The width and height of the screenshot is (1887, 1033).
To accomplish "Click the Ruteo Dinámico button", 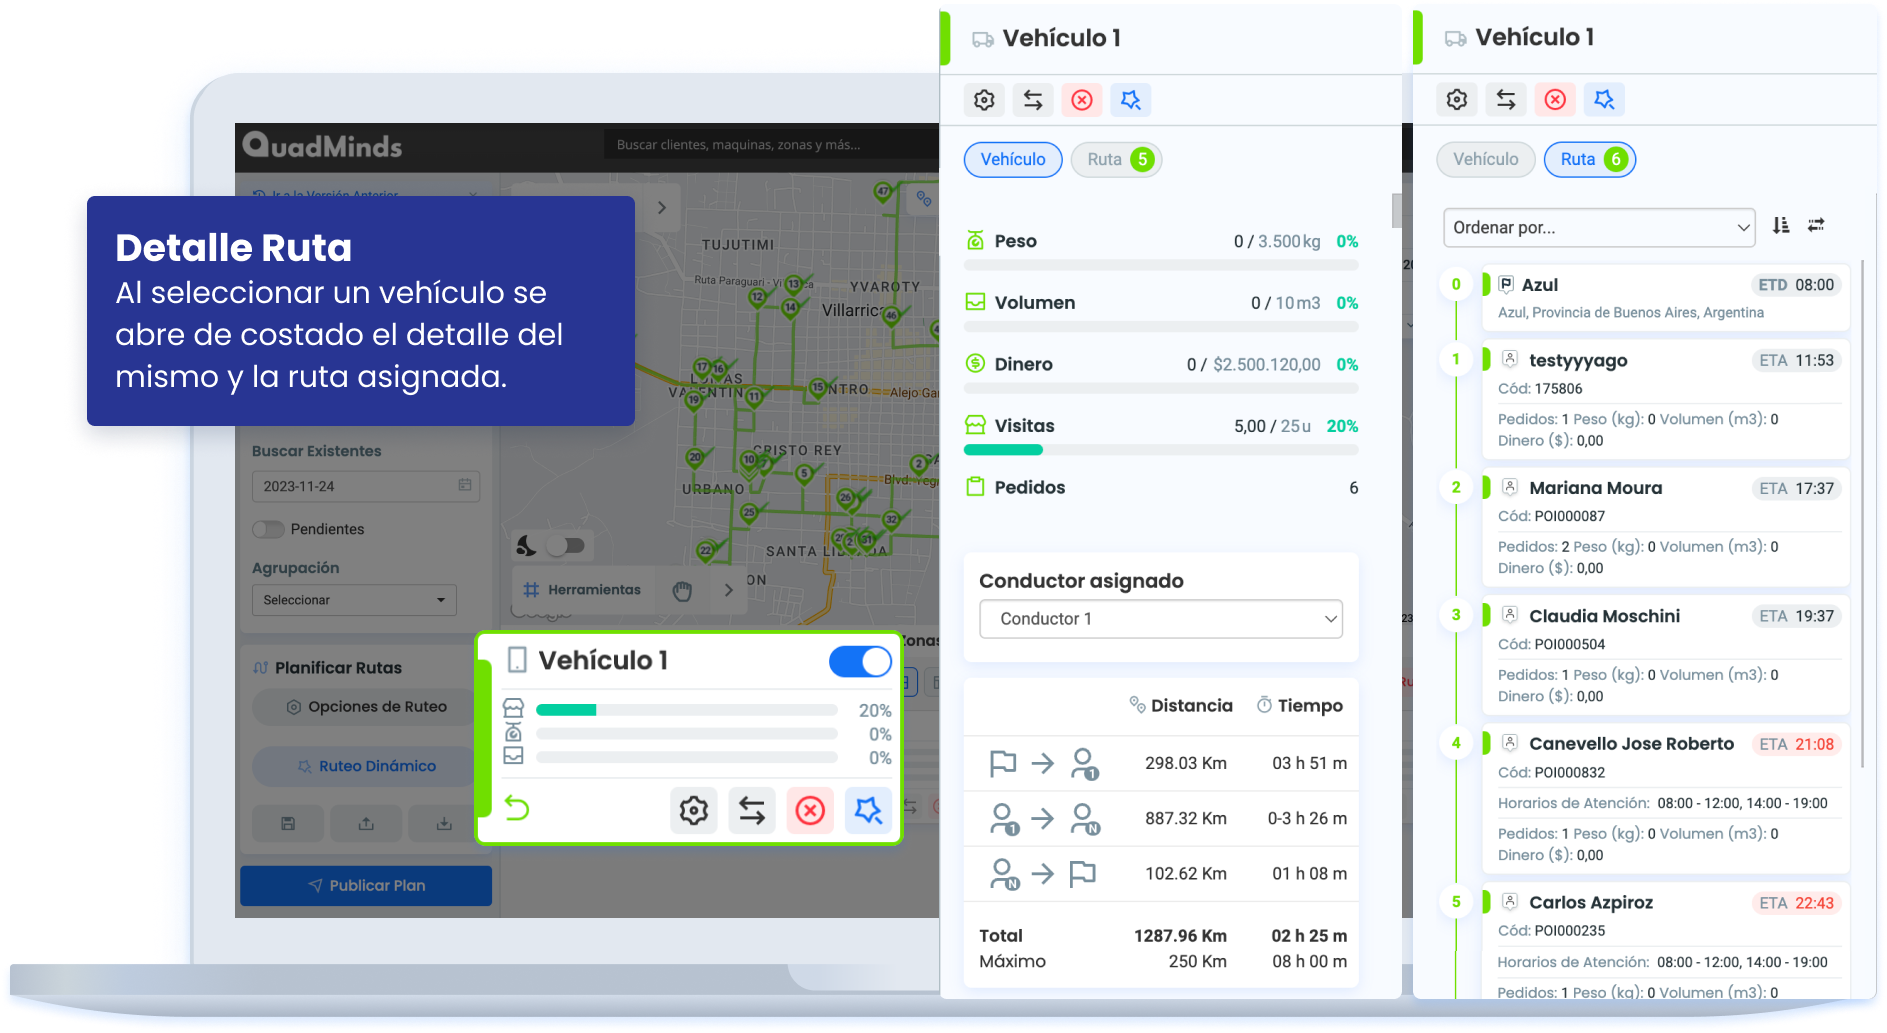I will pyautogui.click(x=366, y=766).
